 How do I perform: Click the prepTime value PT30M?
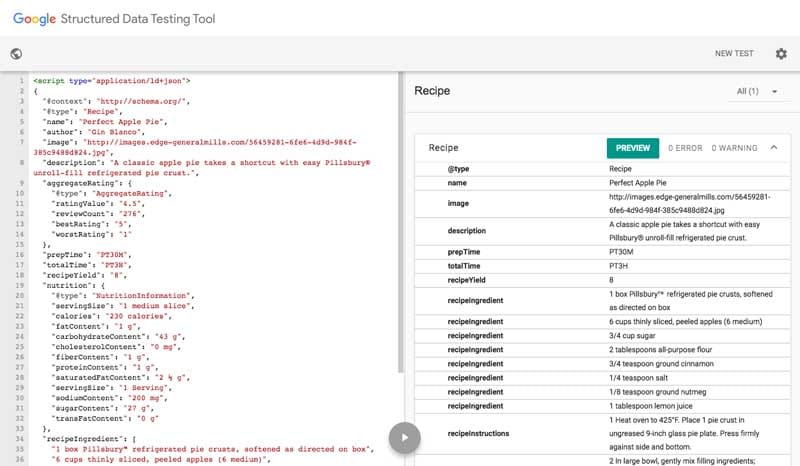pyautogui.click(x=621, y=252)
